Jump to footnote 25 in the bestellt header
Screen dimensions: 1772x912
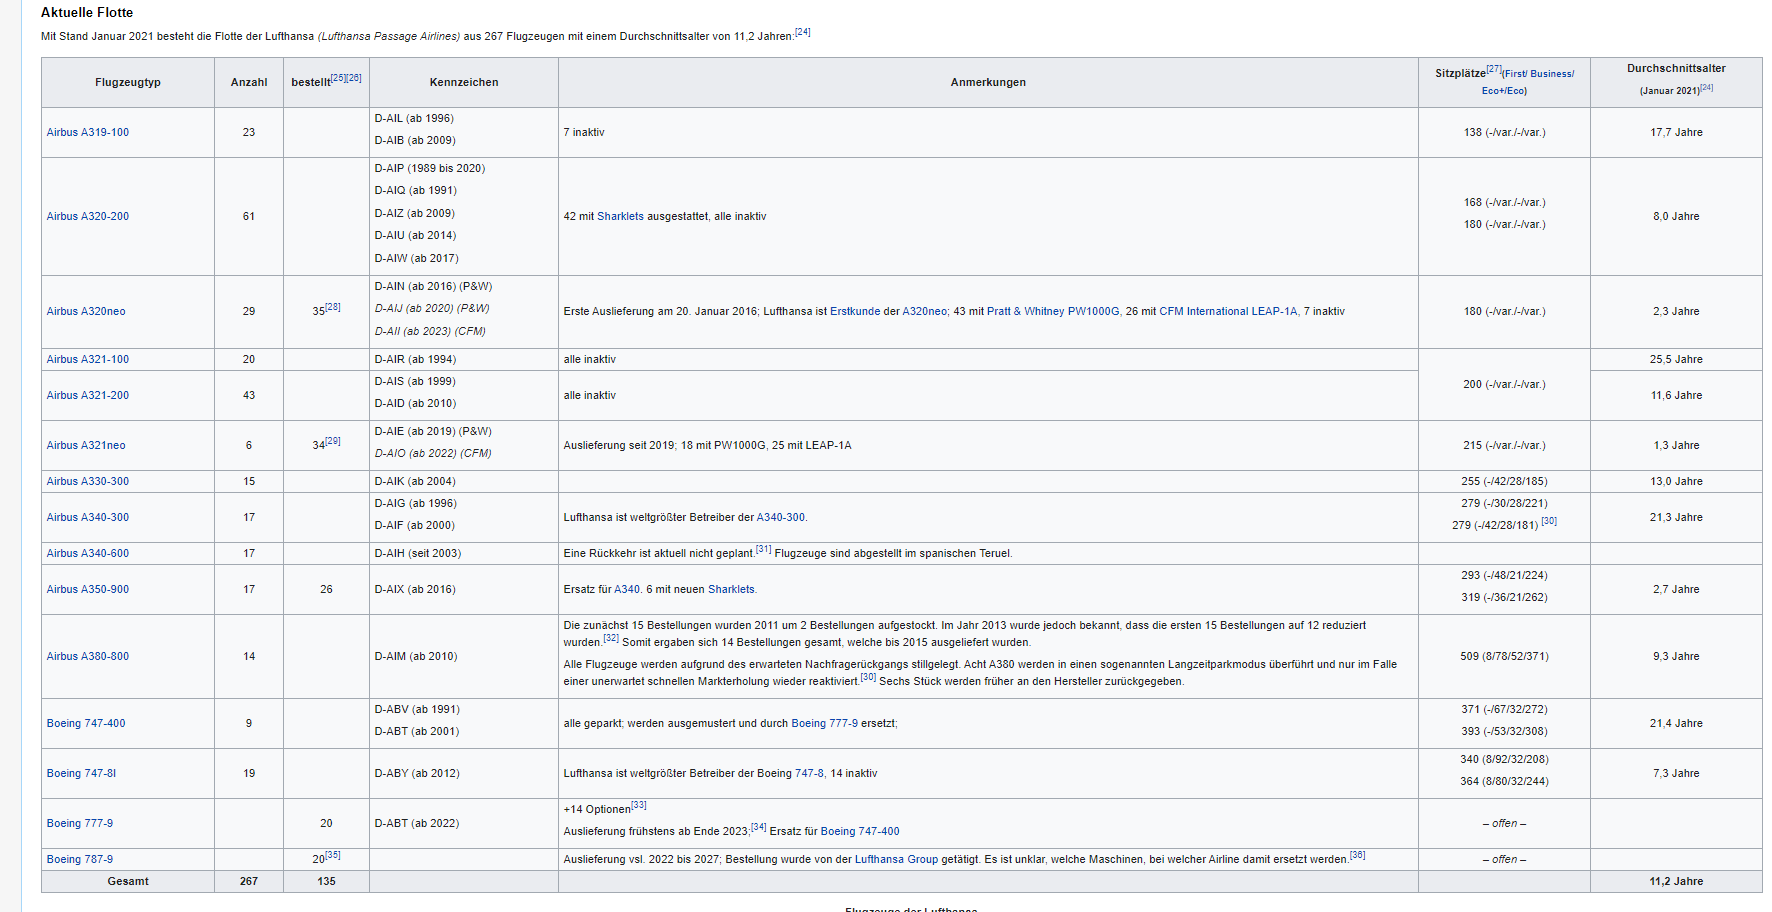click(x=338, y=77)
